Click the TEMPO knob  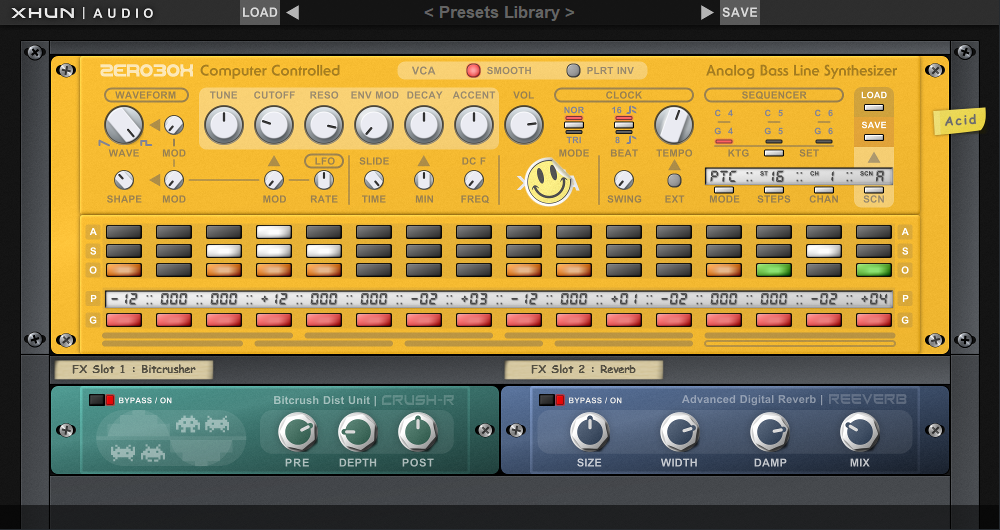pos(674,125)
